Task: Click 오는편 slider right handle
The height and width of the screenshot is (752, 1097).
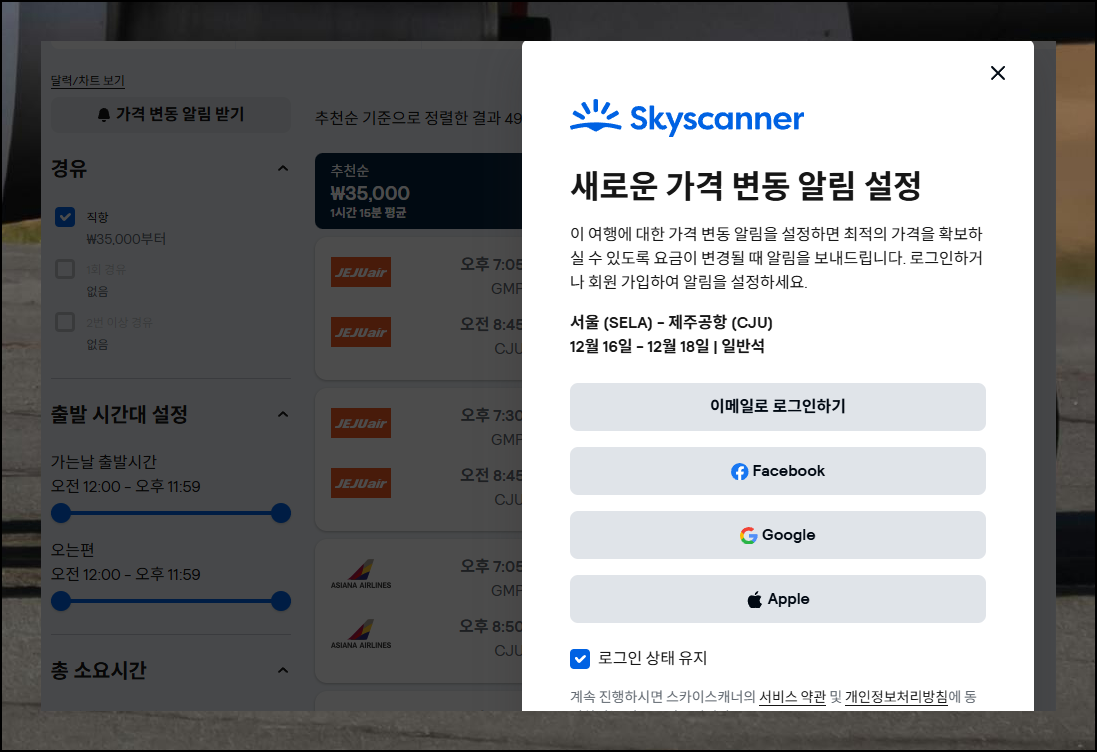Action: click(281, 601)
